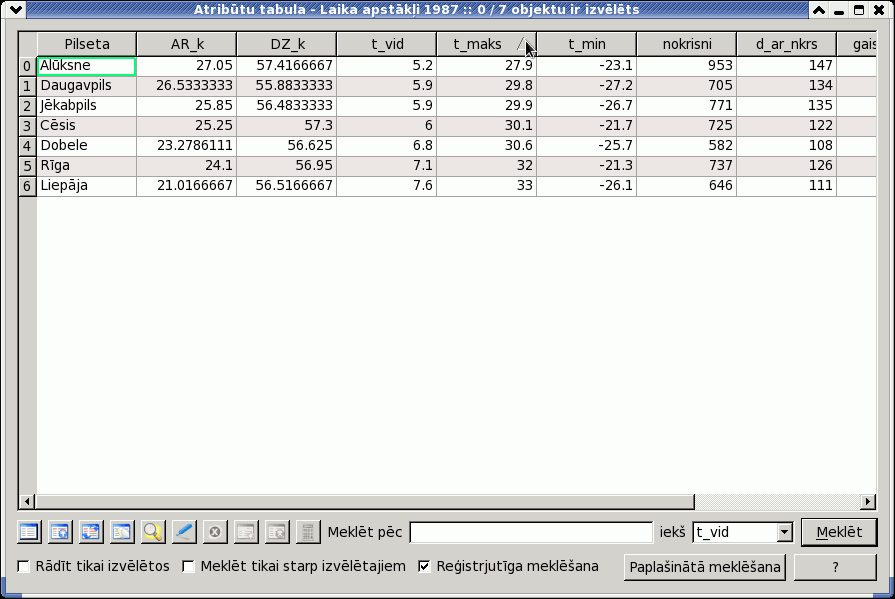Select row 4 via its row header

[x=27, y=146]
